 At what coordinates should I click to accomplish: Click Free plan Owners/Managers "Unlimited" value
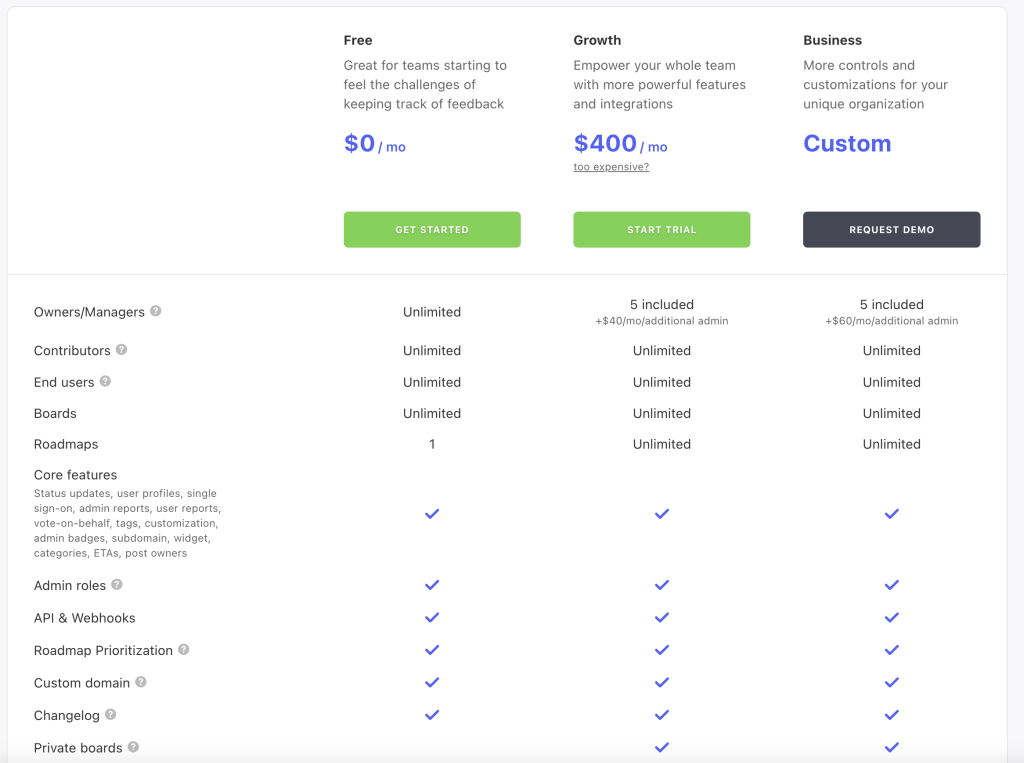click(432, 312)
